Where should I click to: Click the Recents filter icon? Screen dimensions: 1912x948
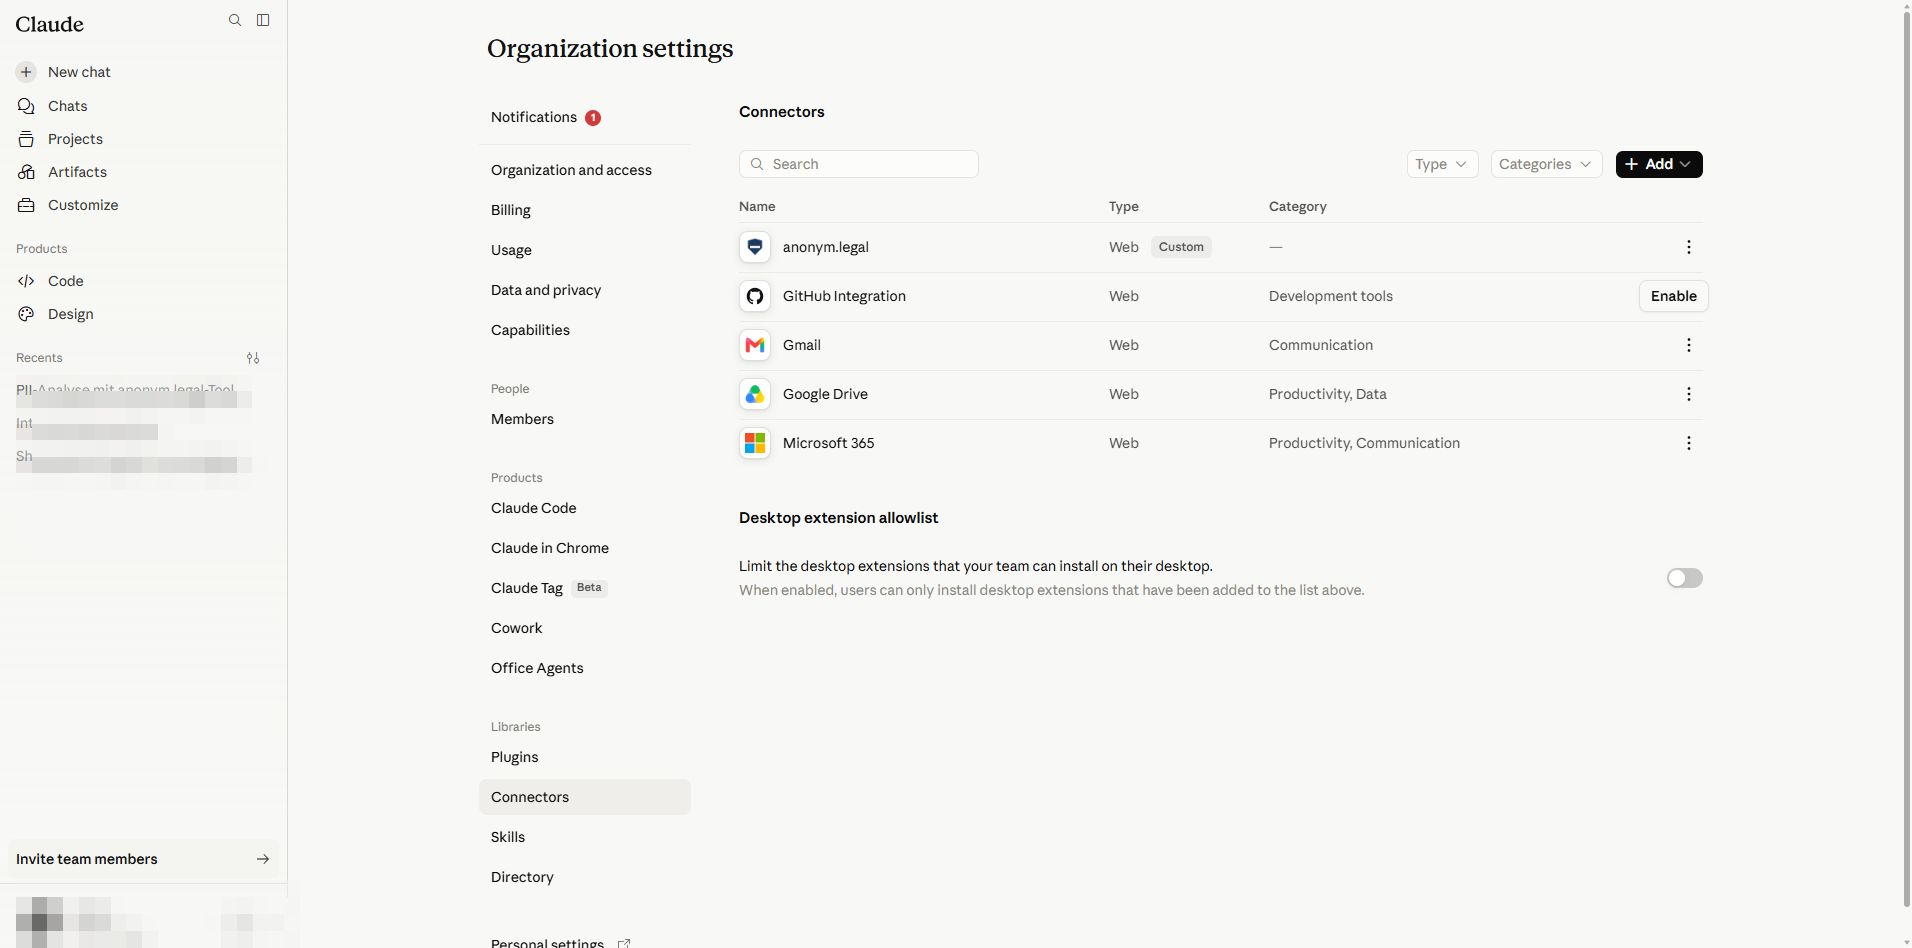pos(253,358)
